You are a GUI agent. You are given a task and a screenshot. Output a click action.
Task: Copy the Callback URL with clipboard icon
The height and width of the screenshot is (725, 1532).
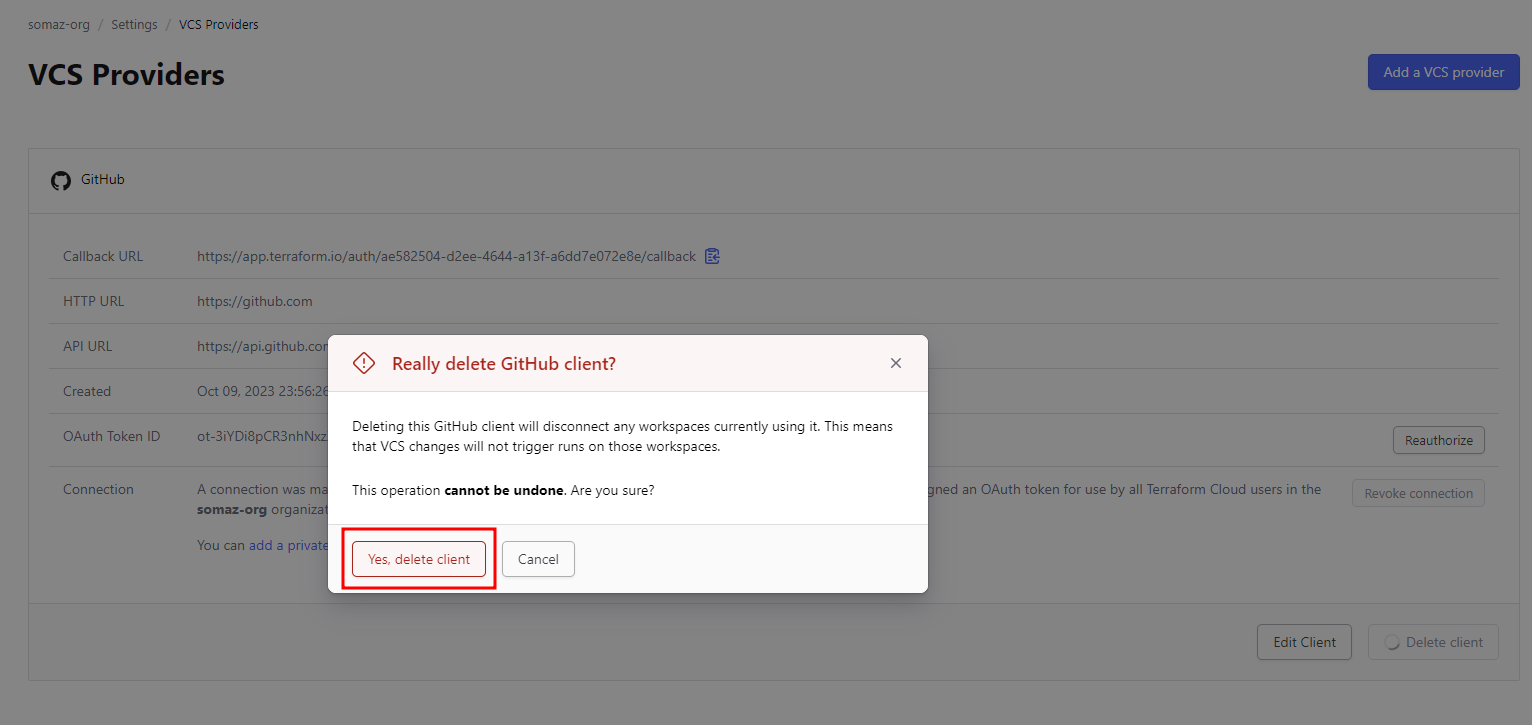pos(712,256)
